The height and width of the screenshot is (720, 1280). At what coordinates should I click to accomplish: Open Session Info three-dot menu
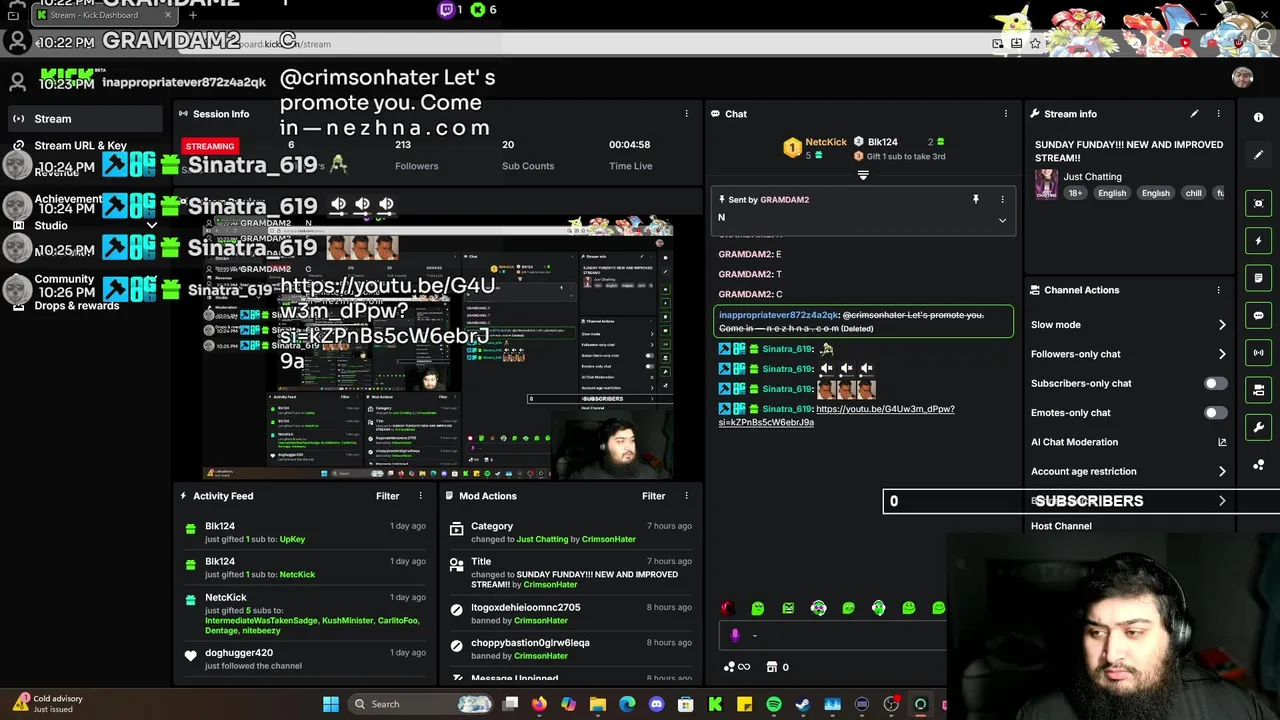click(686, 114)
